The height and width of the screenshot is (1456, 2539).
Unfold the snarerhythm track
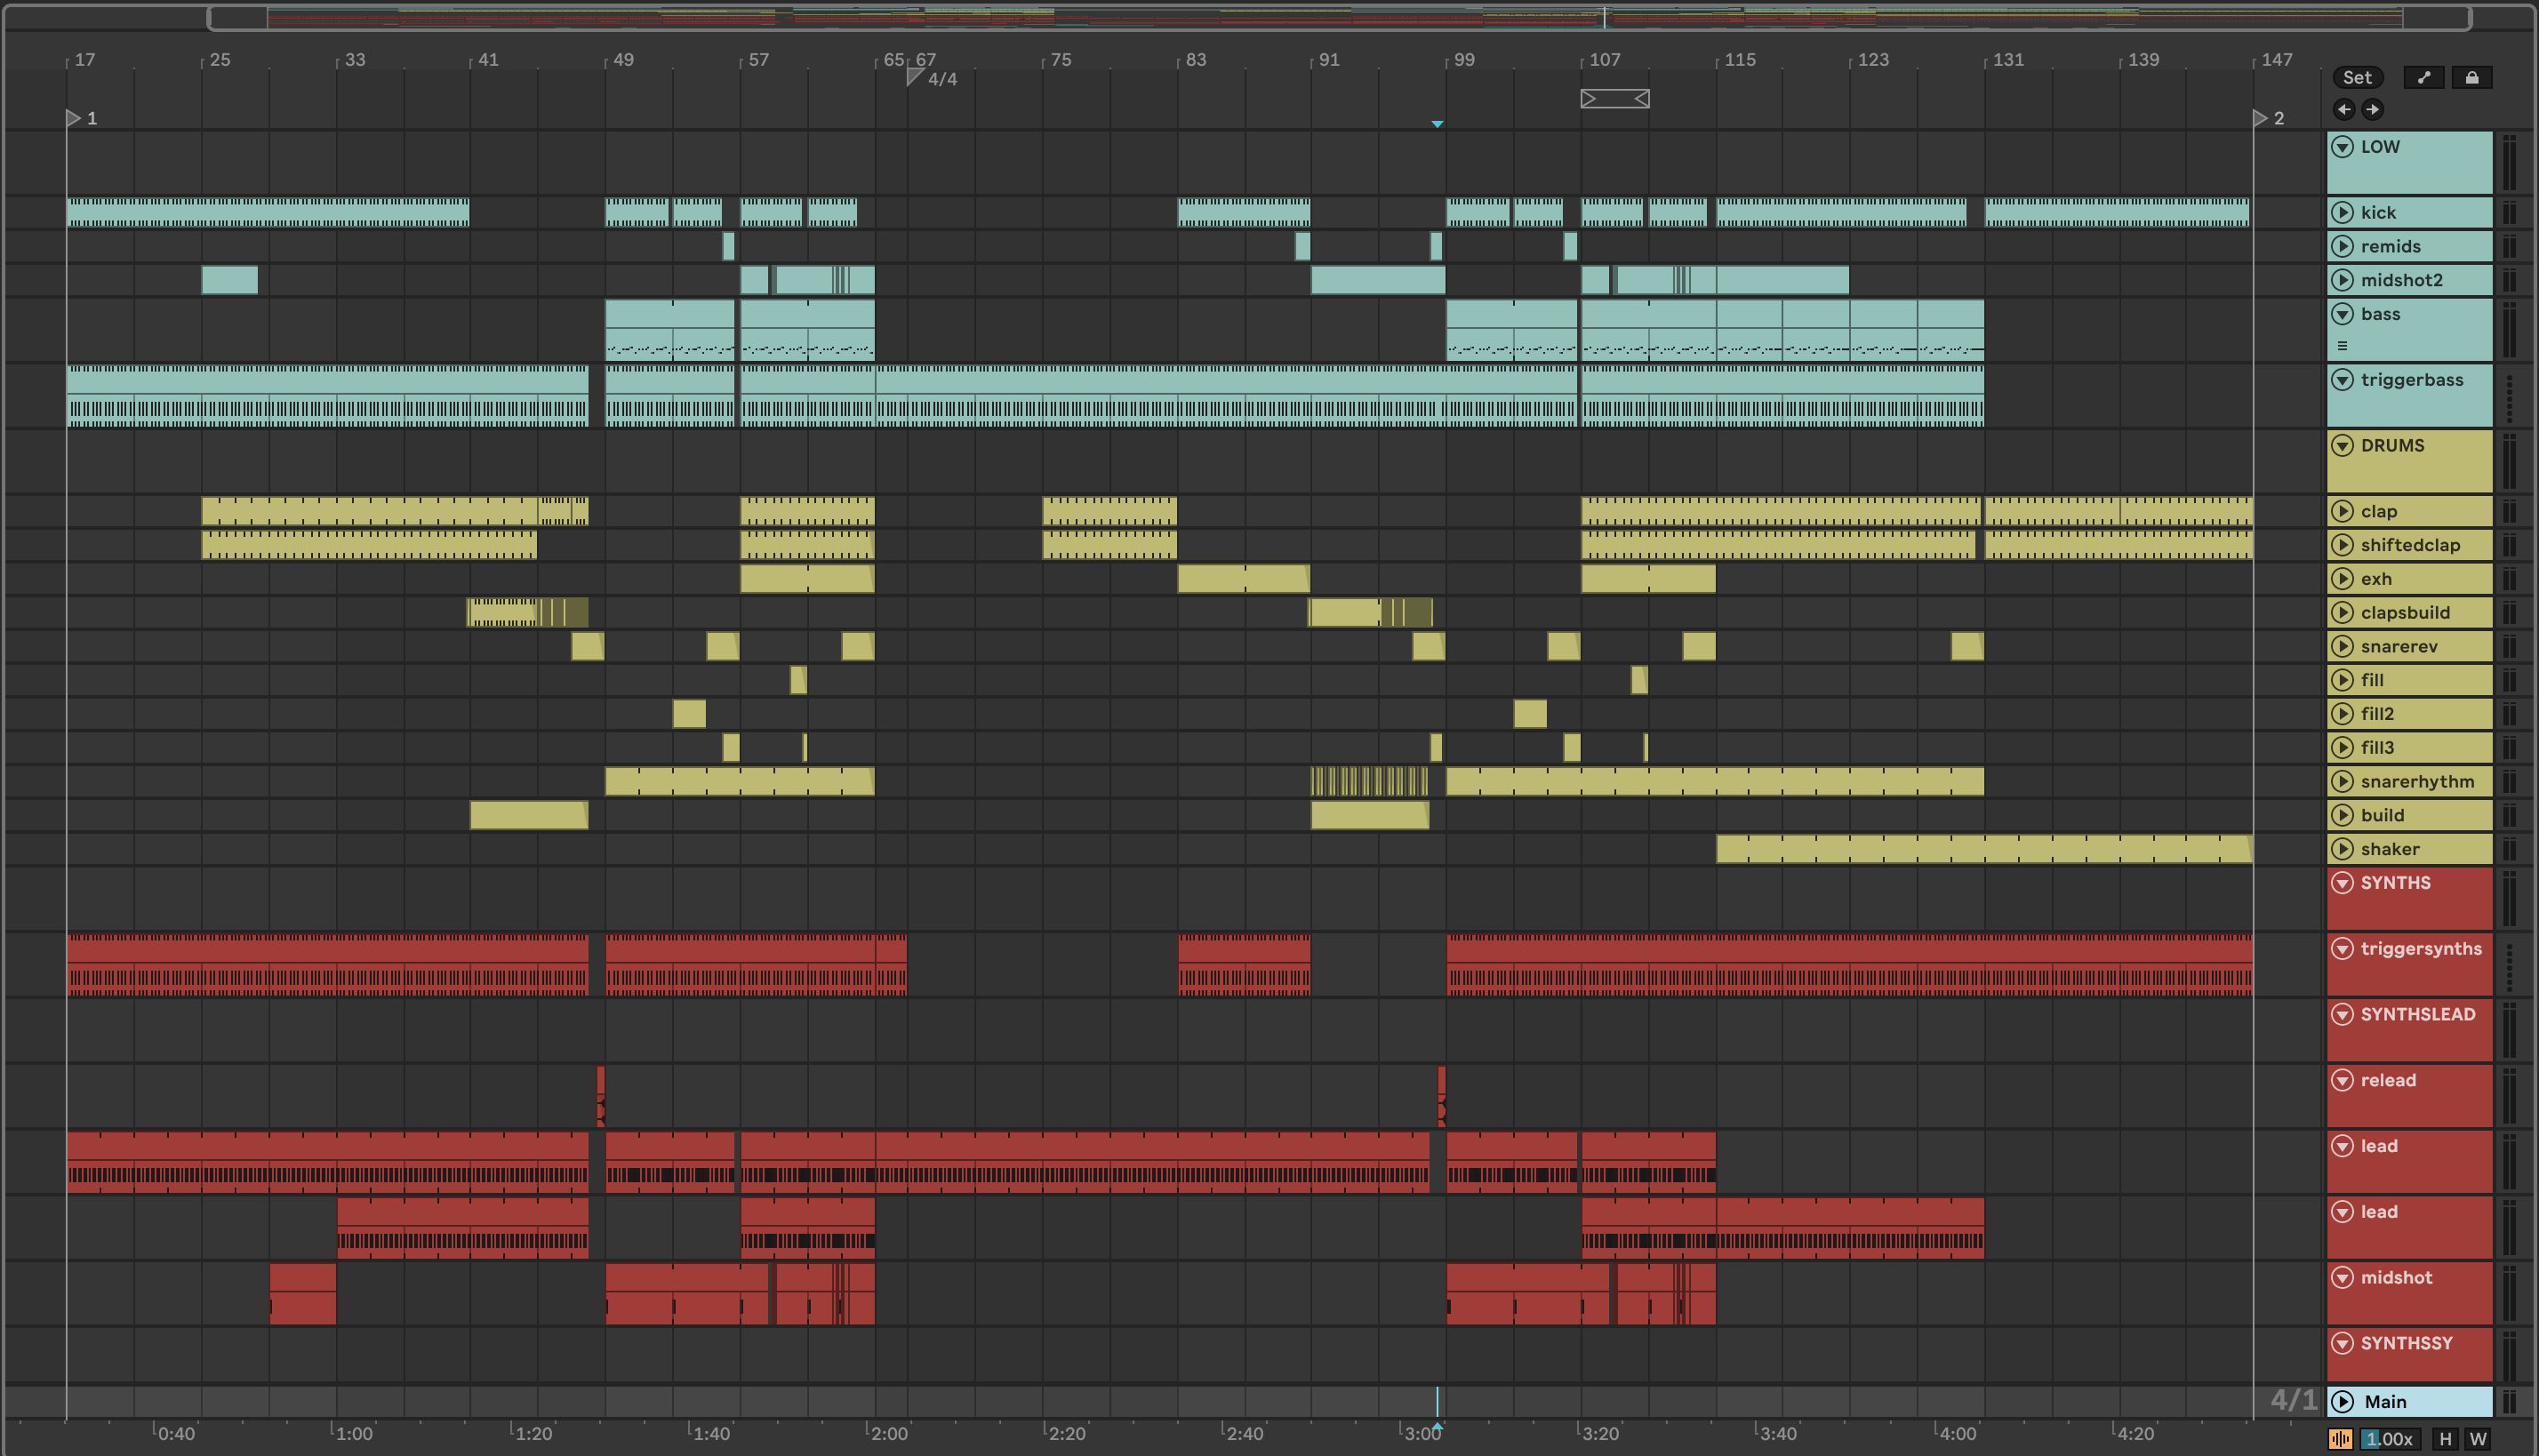pos(2343,781)
